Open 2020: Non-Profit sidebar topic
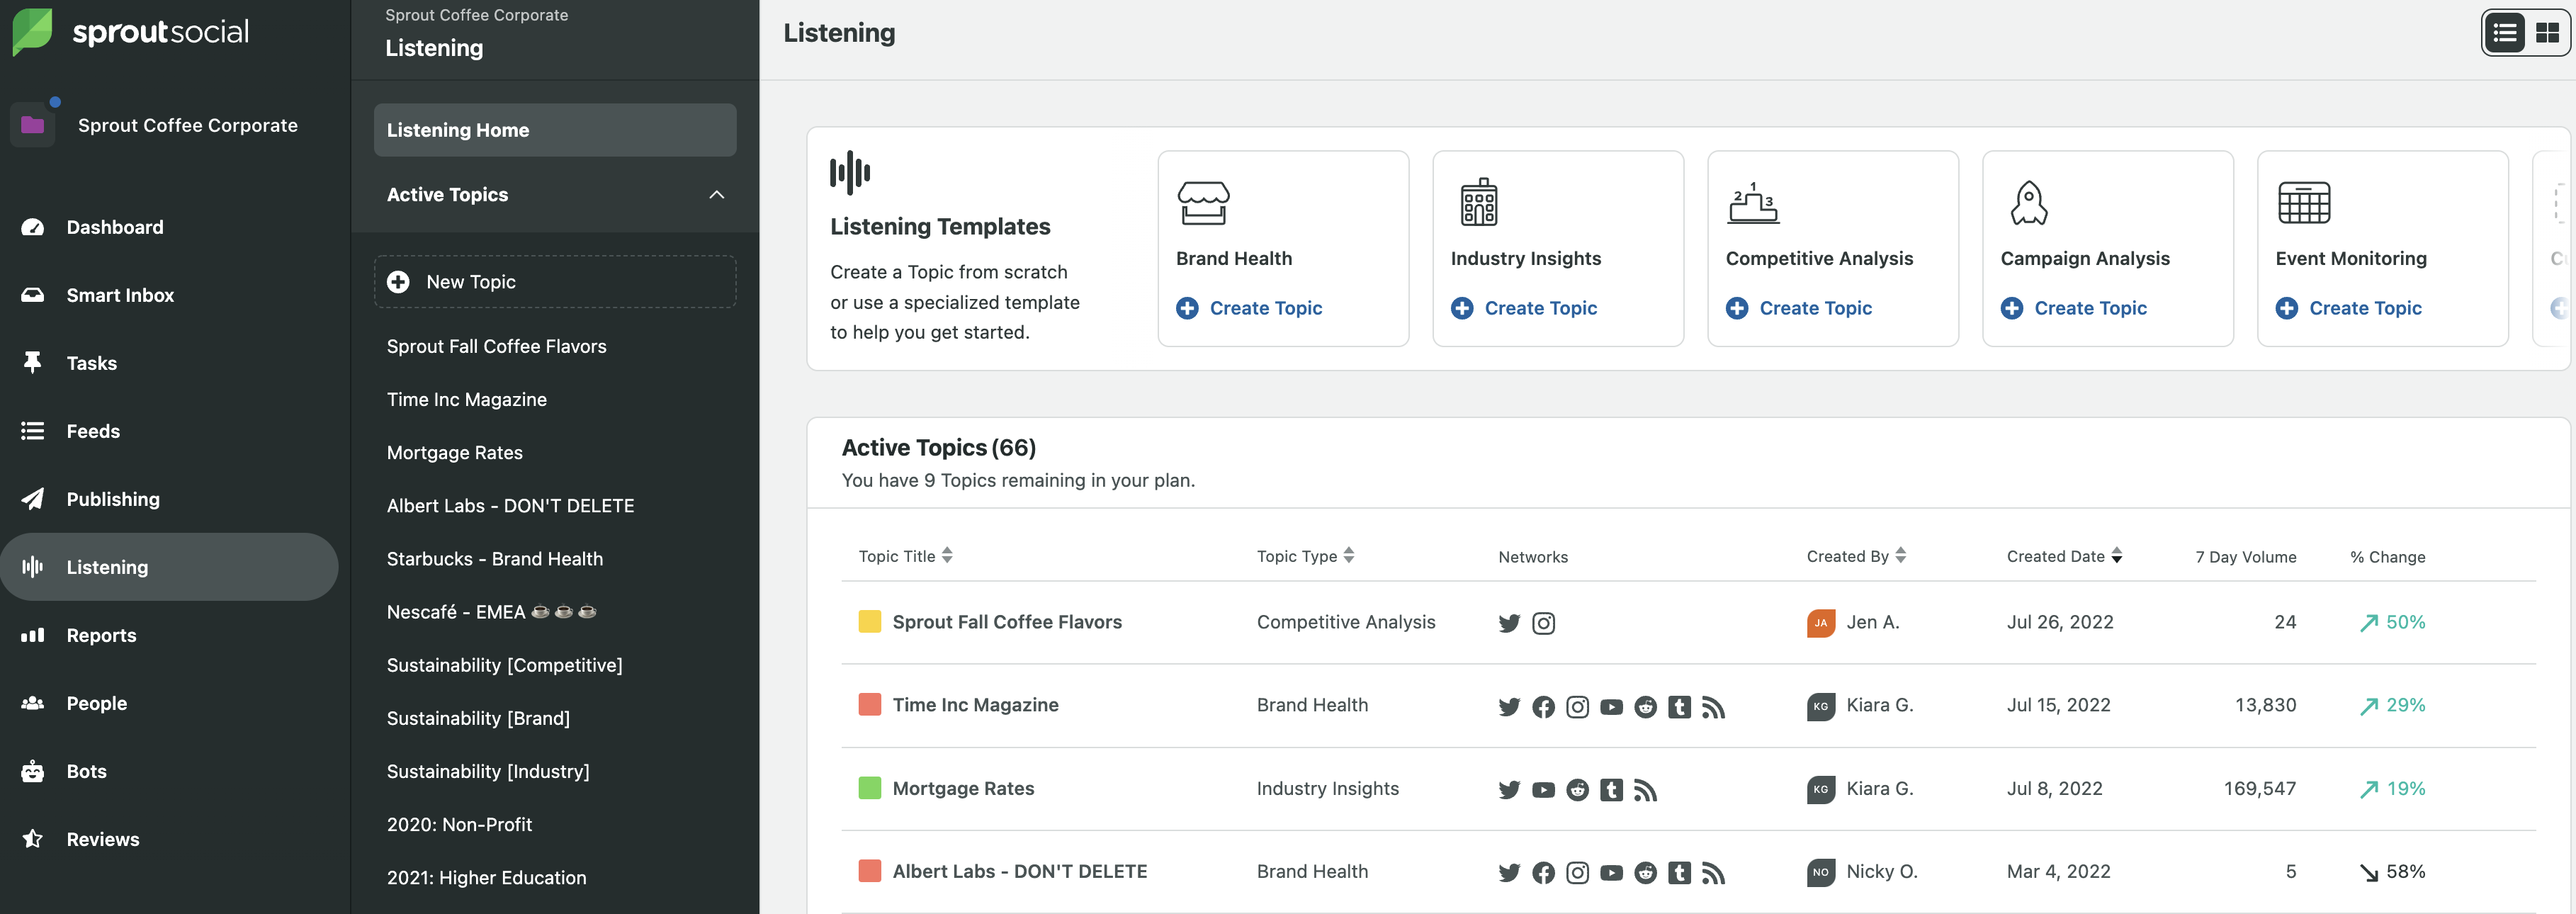The width and height of the screenshot is (2576, 914). [x=459, y=825]
